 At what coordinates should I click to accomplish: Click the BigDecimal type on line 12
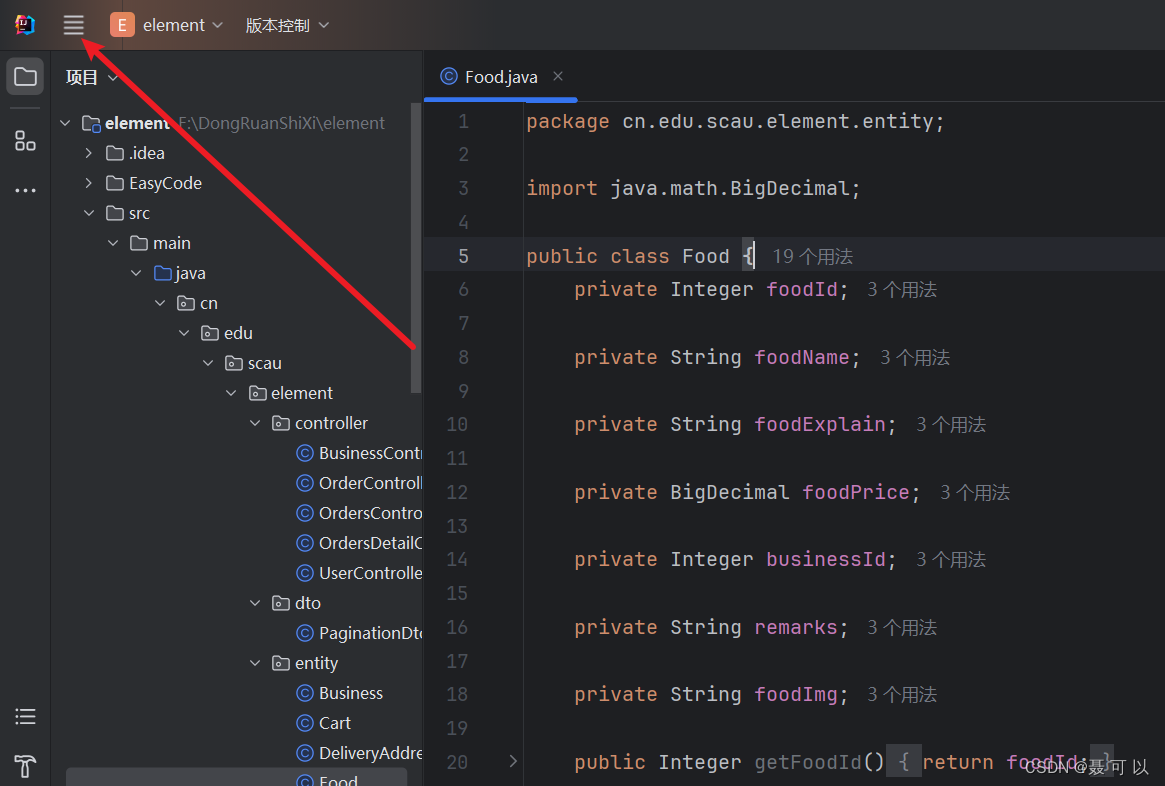730,493
